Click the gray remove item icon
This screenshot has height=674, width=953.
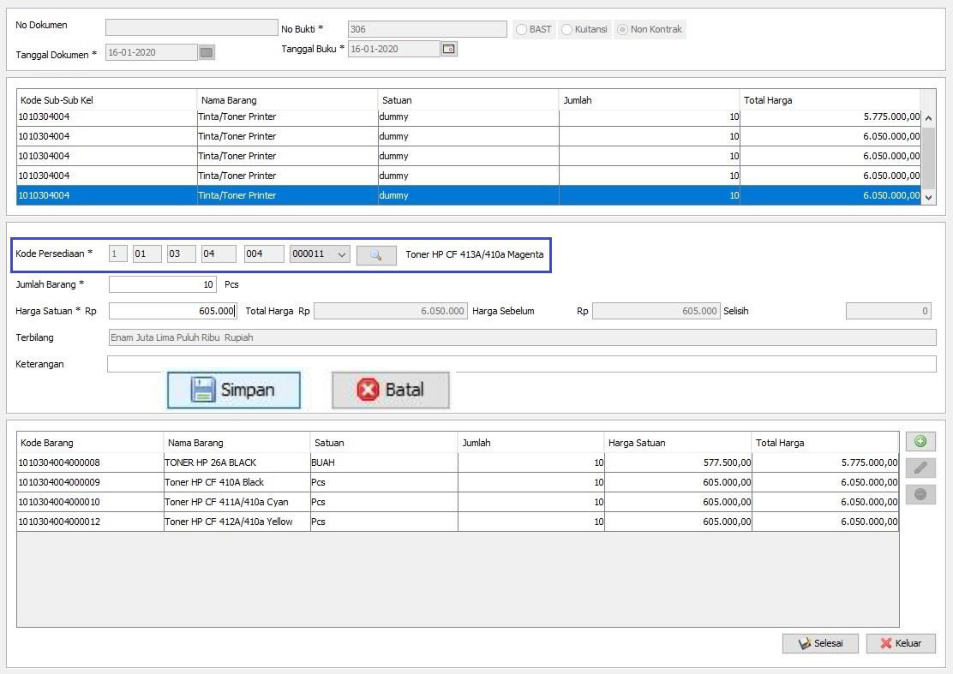pos(919,494)
